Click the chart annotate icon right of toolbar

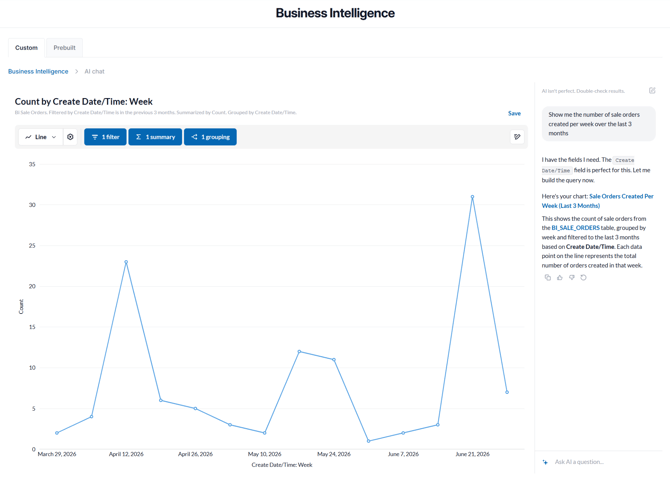tap(517, 137)
